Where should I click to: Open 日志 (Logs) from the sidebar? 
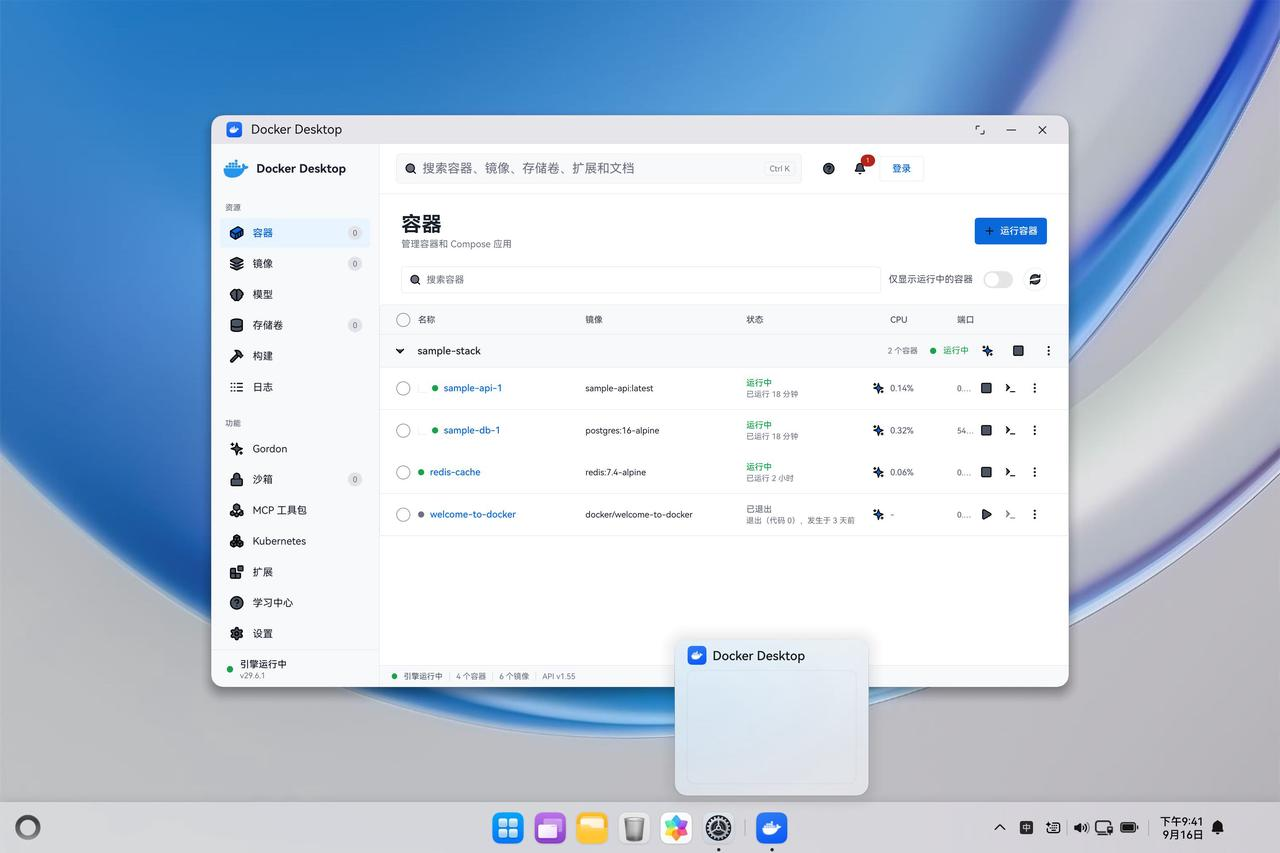295,387
